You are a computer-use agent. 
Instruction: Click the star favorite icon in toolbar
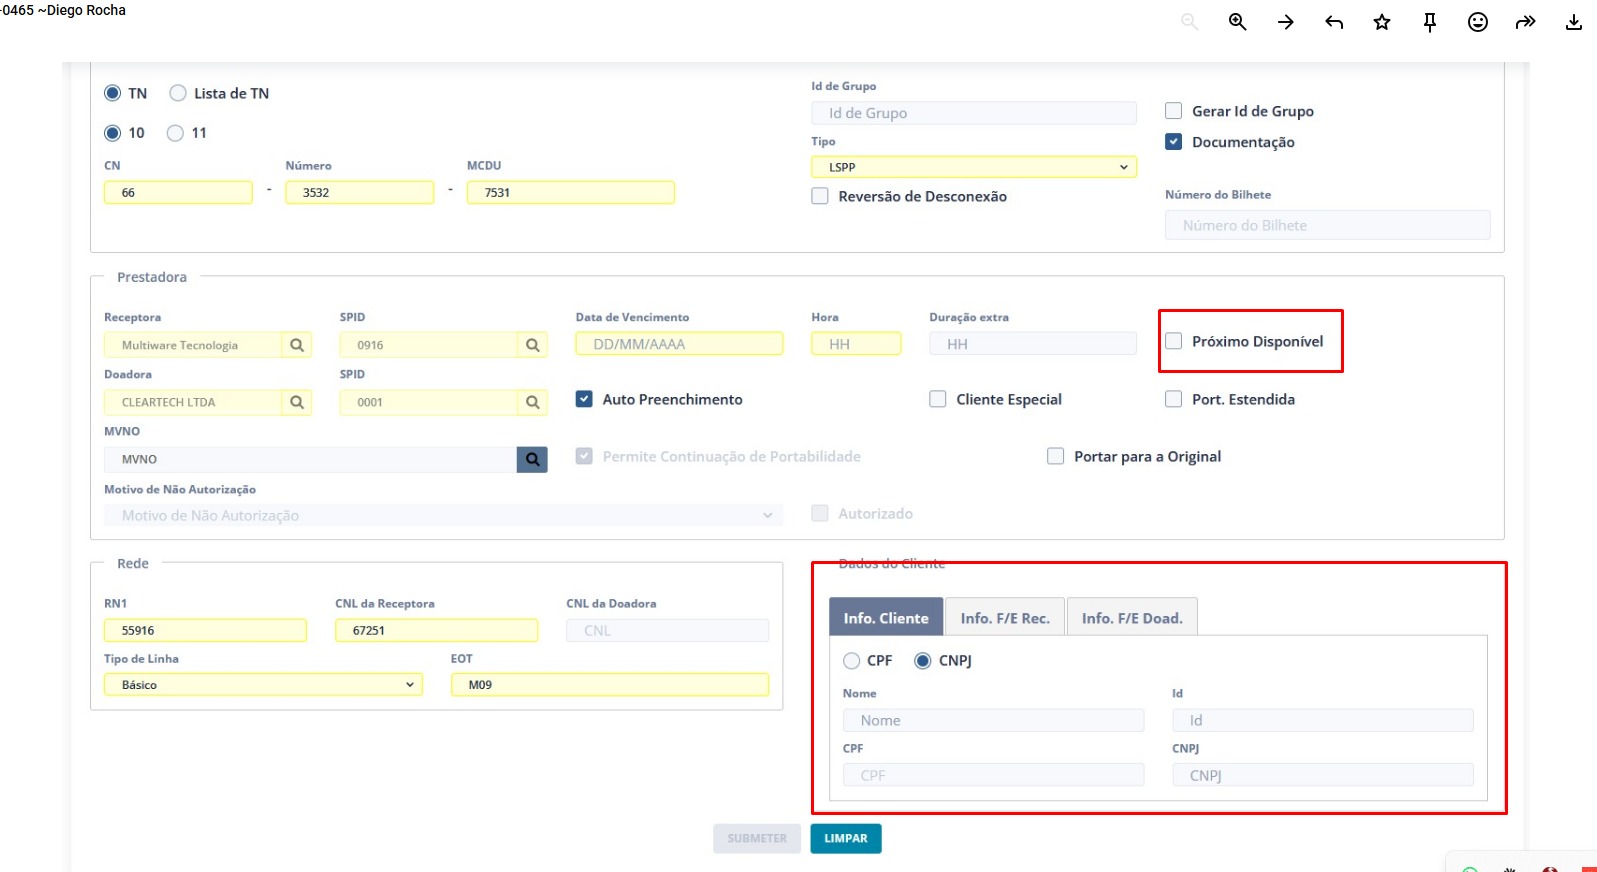click(x=1381, y=22)
